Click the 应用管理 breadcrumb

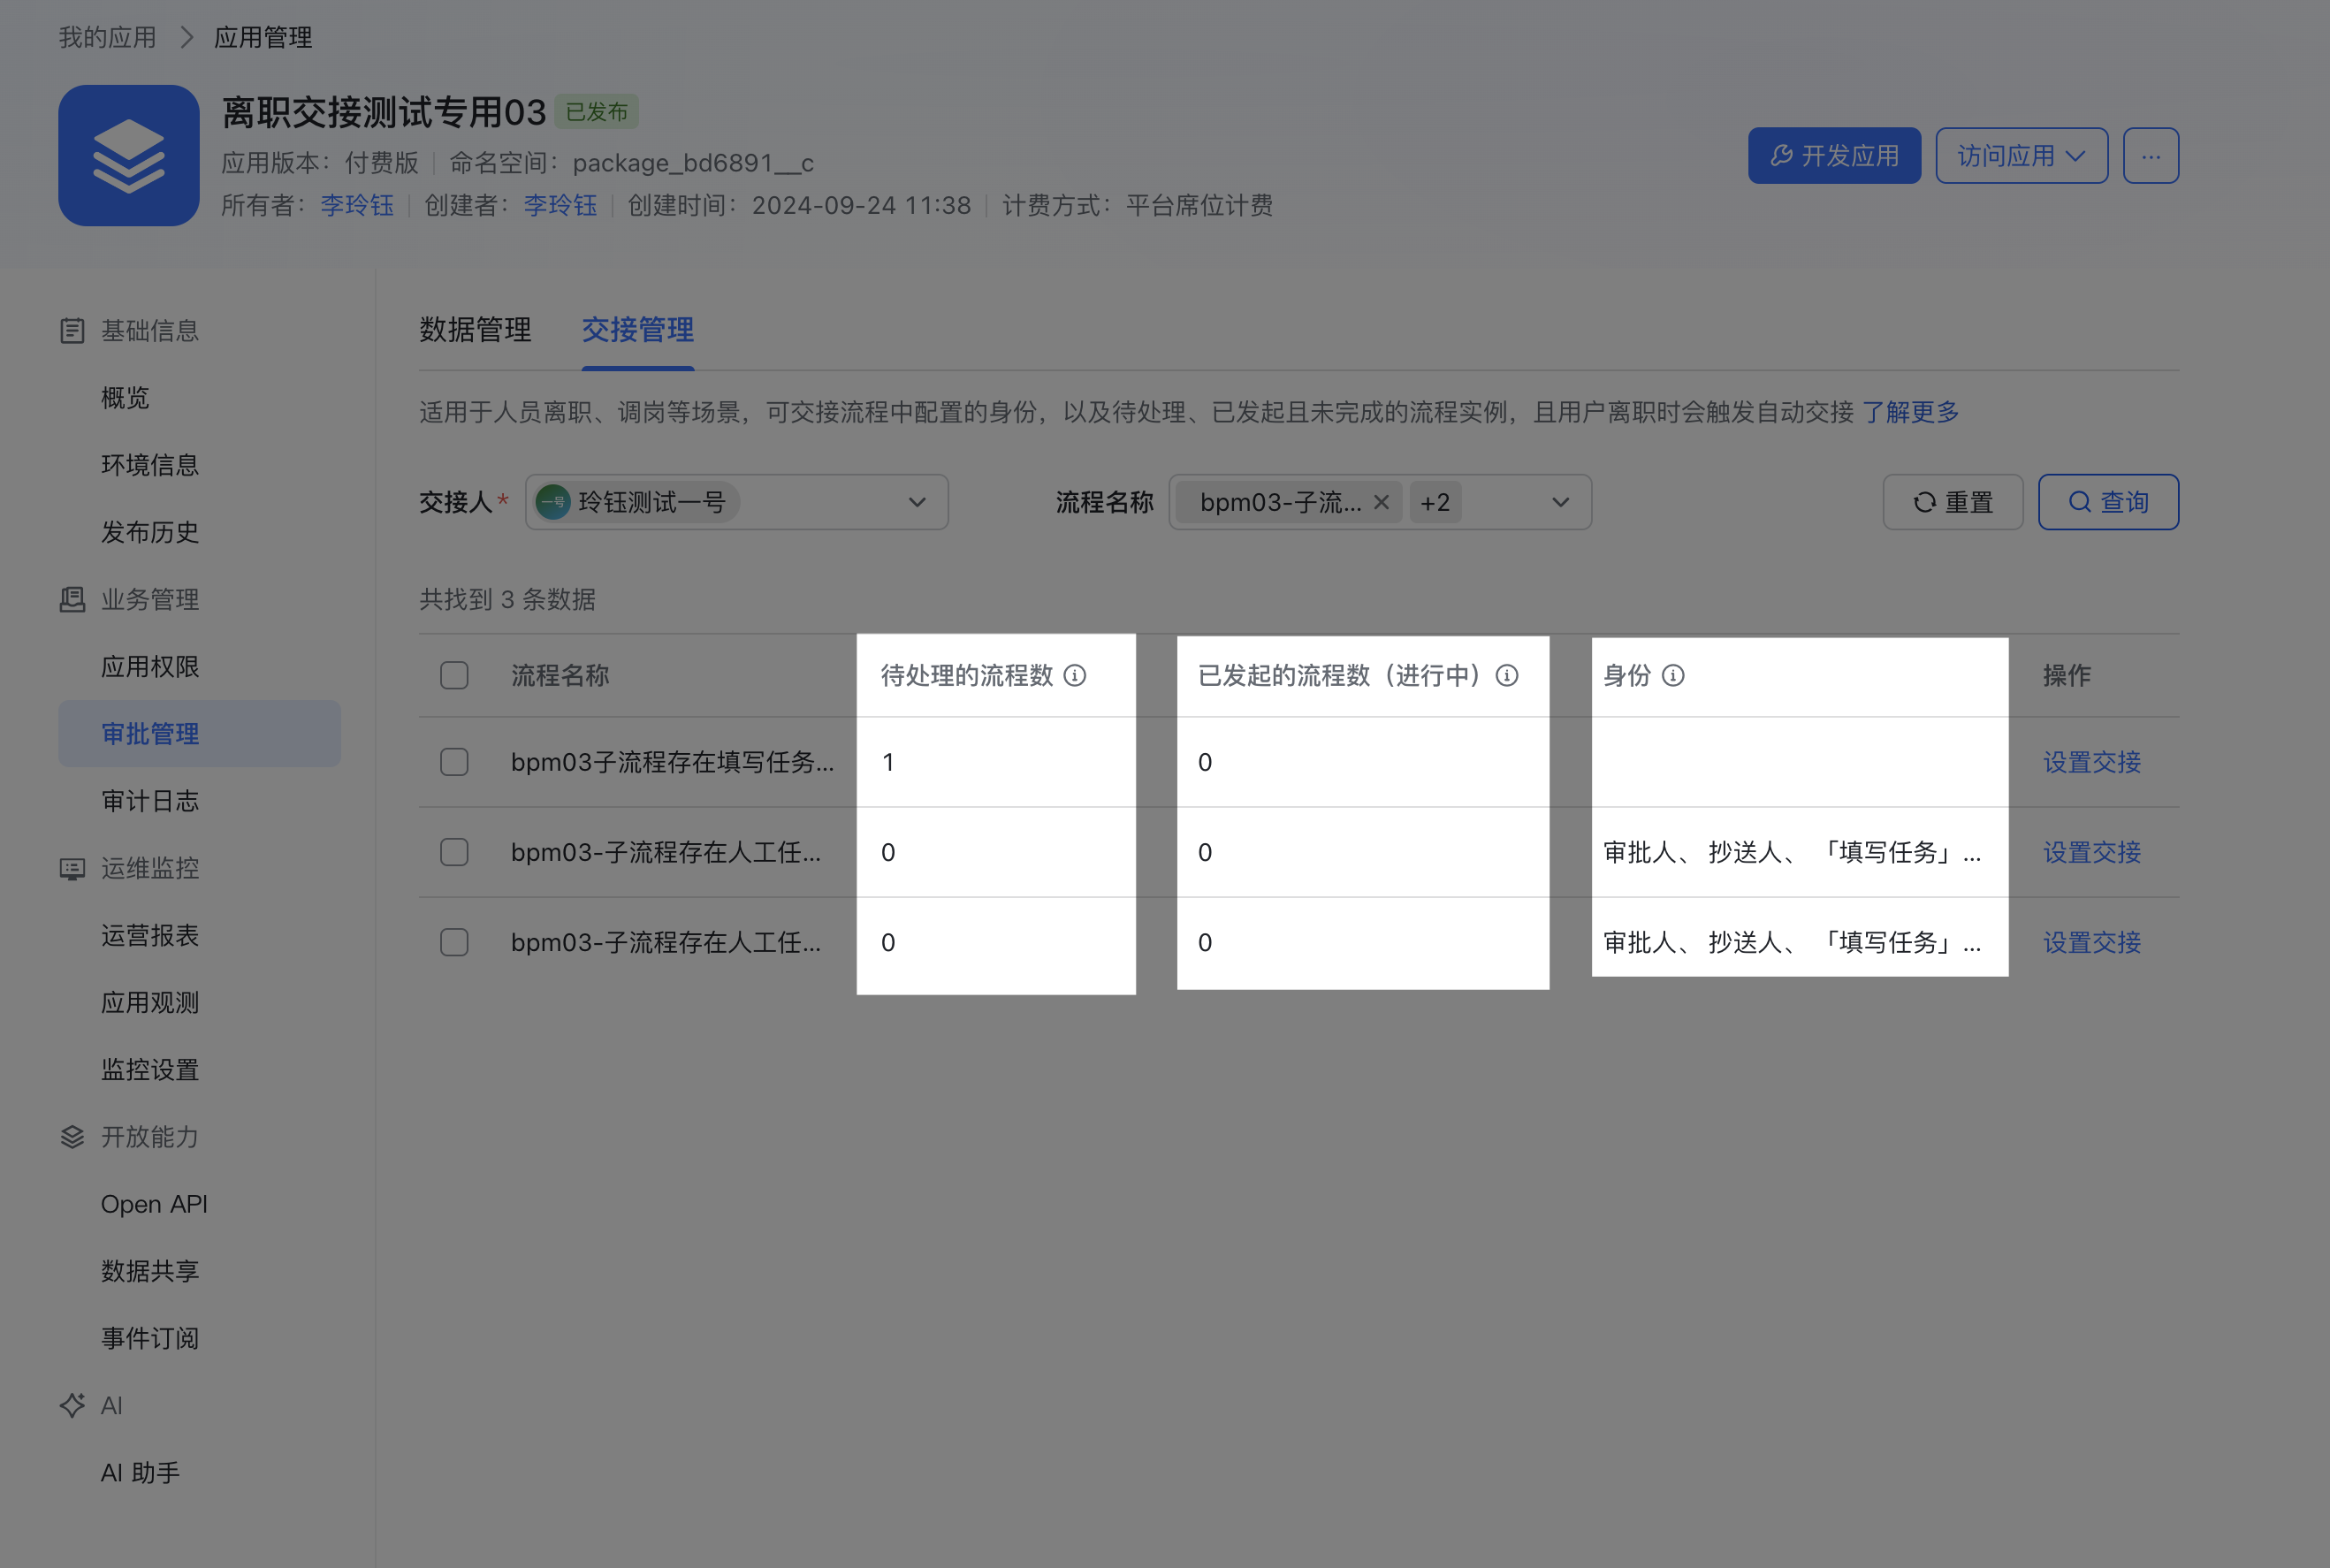tap(263, 38)
